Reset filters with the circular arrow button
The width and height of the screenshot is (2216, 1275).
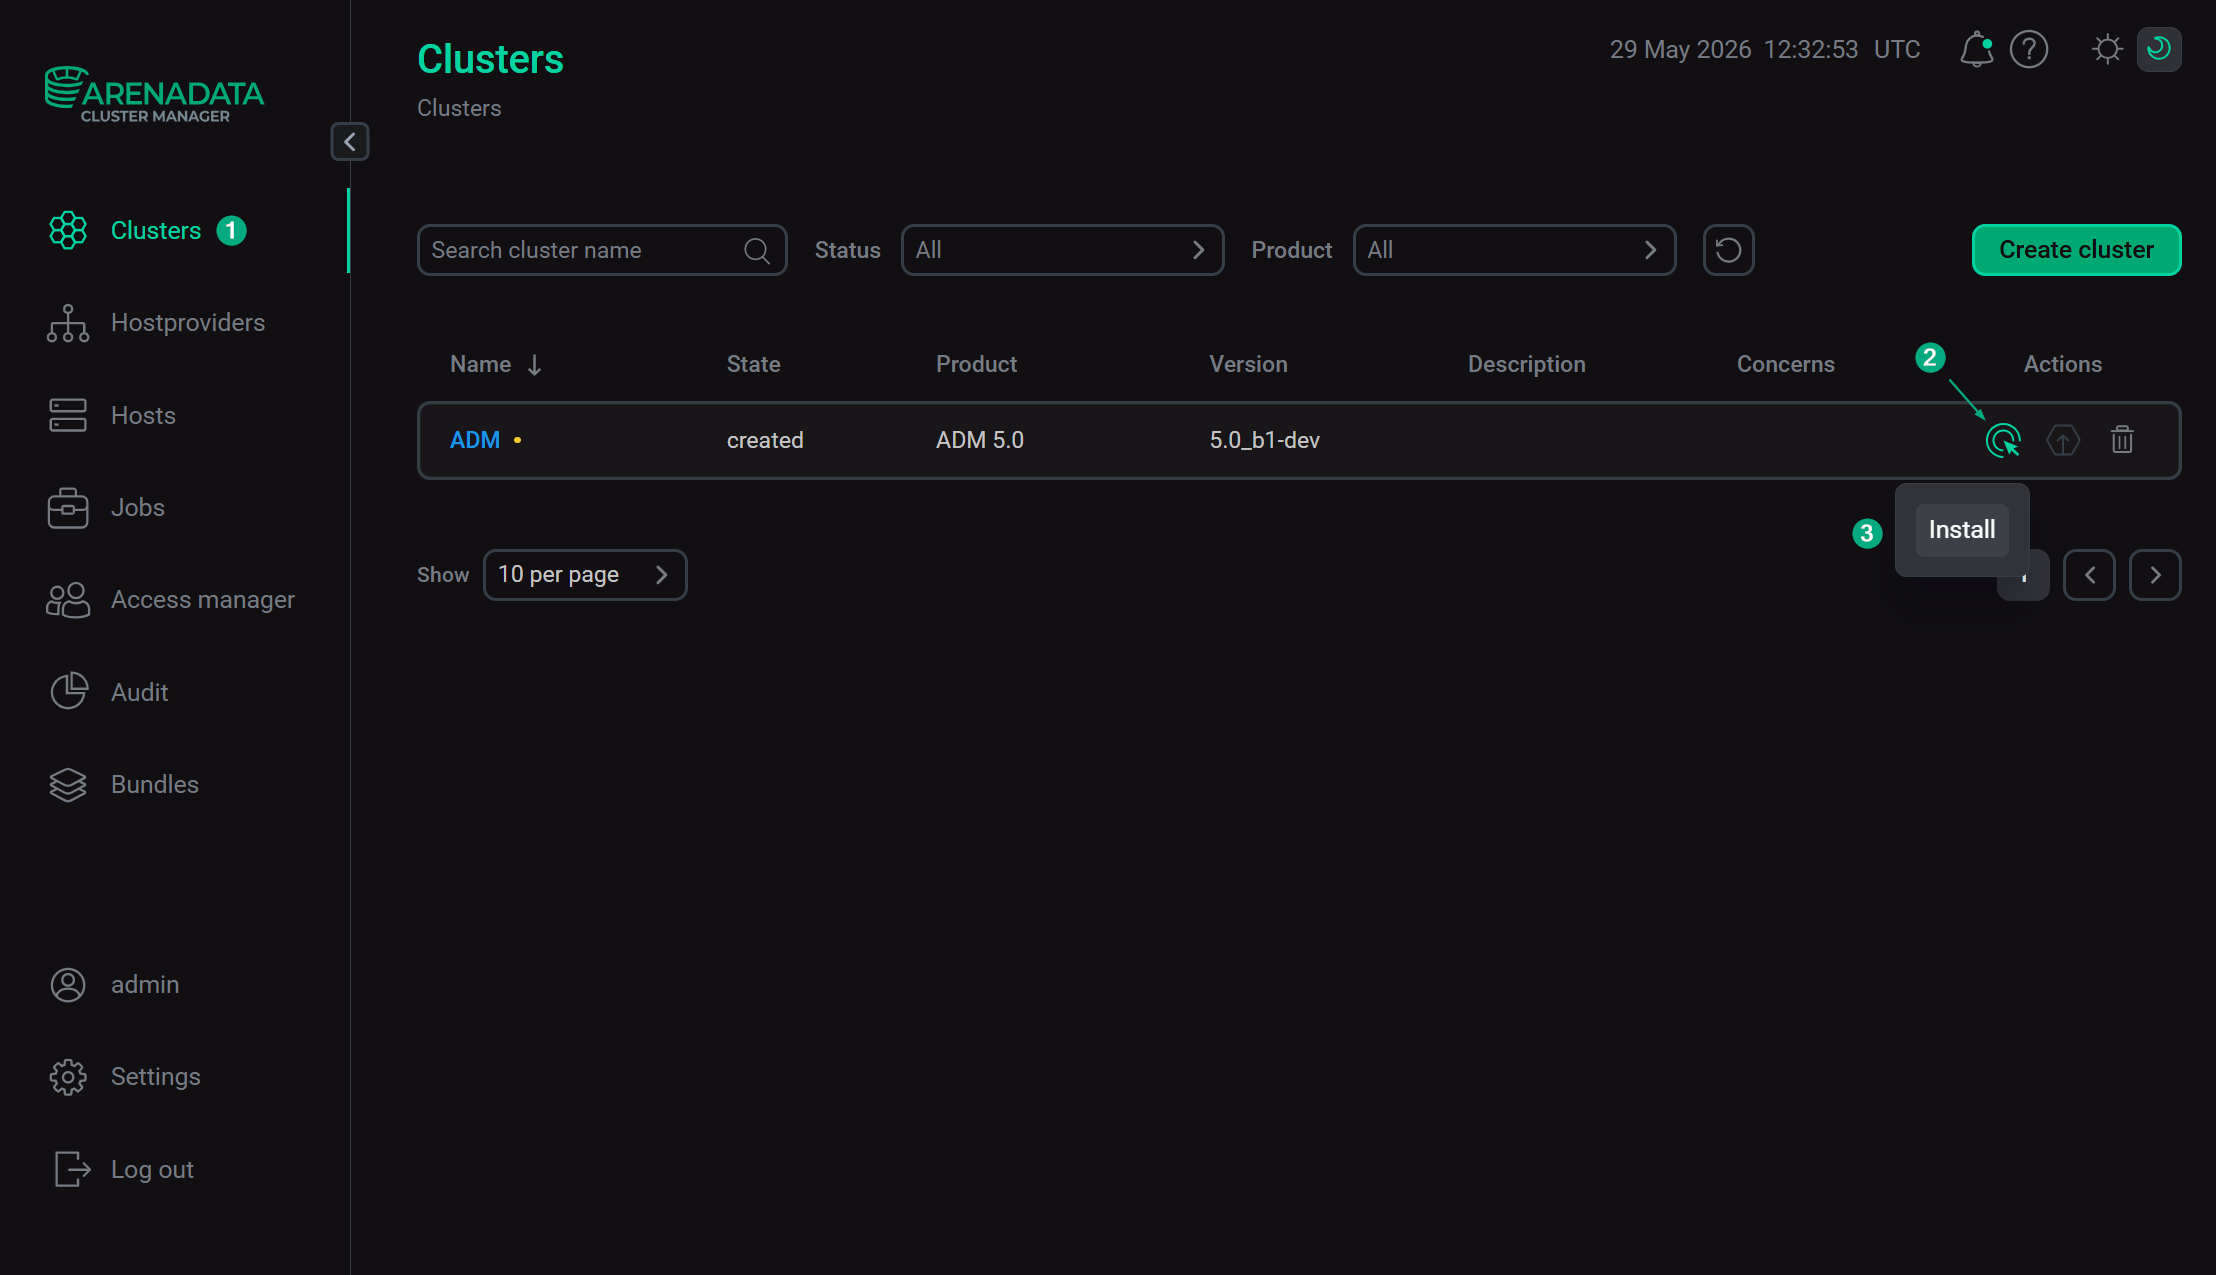[1728, 250]
